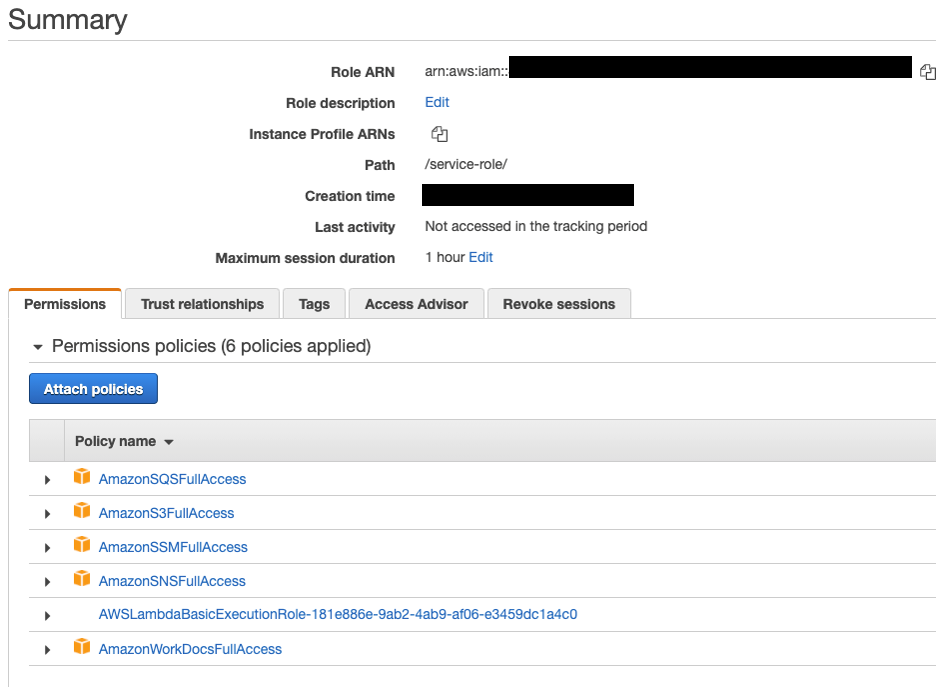Click the AmazonS3FullAccess policy cube icon
941x692 pixels.
[82, 511]
